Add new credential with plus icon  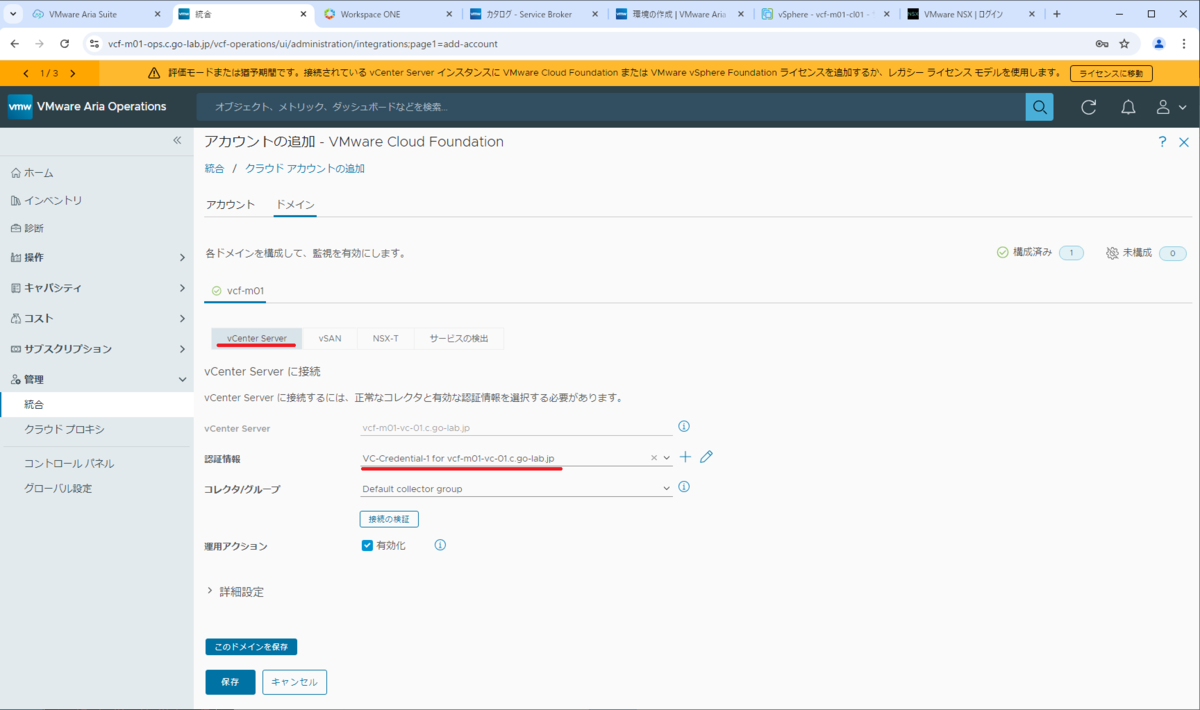tap(685, 457)
